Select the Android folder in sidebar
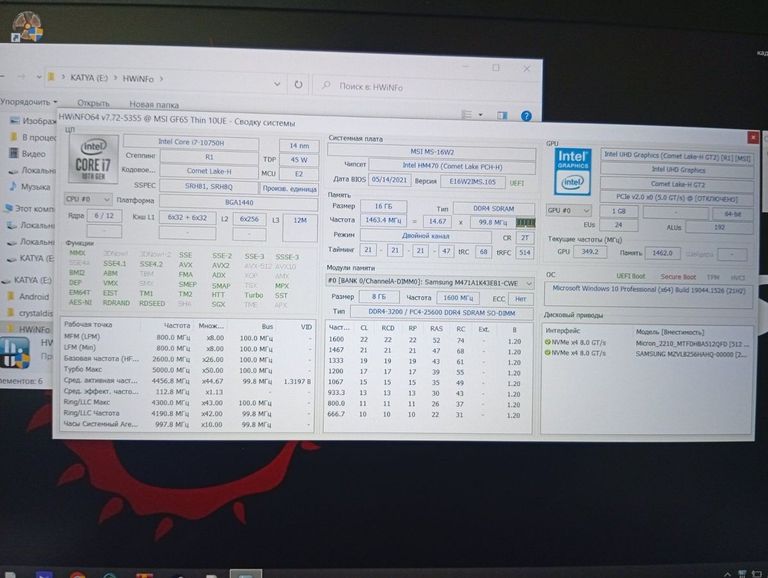 (33, 296)
